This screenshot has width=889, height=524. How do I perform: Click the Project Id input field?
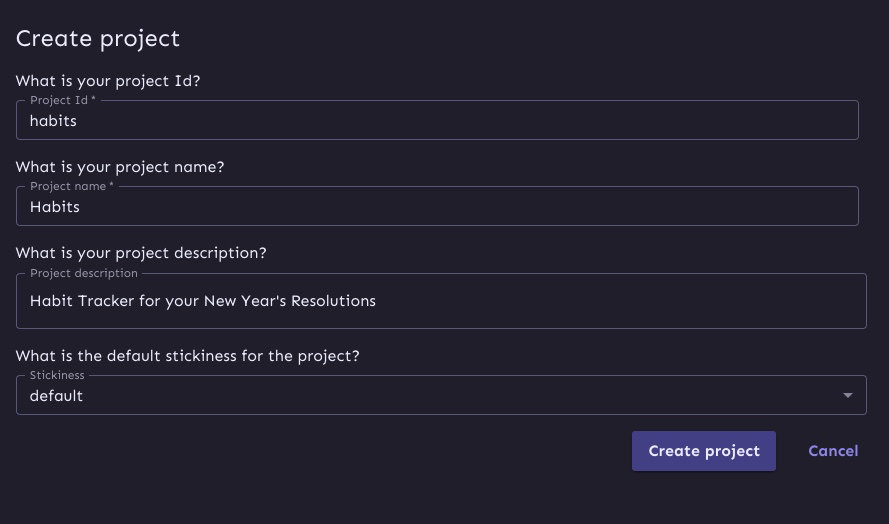pyautogui.click(x=437, y=121)
